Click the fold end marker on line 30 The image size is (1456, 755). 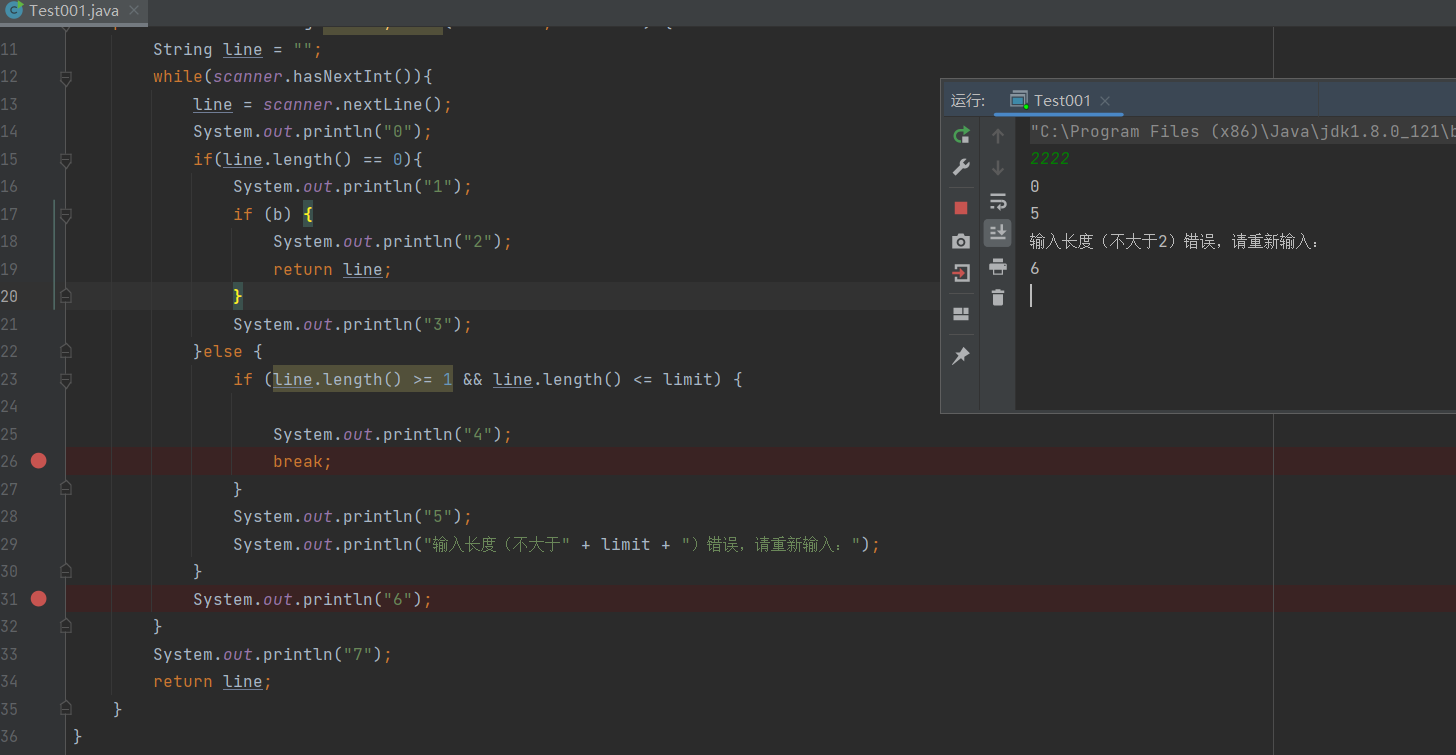point(66,571)
